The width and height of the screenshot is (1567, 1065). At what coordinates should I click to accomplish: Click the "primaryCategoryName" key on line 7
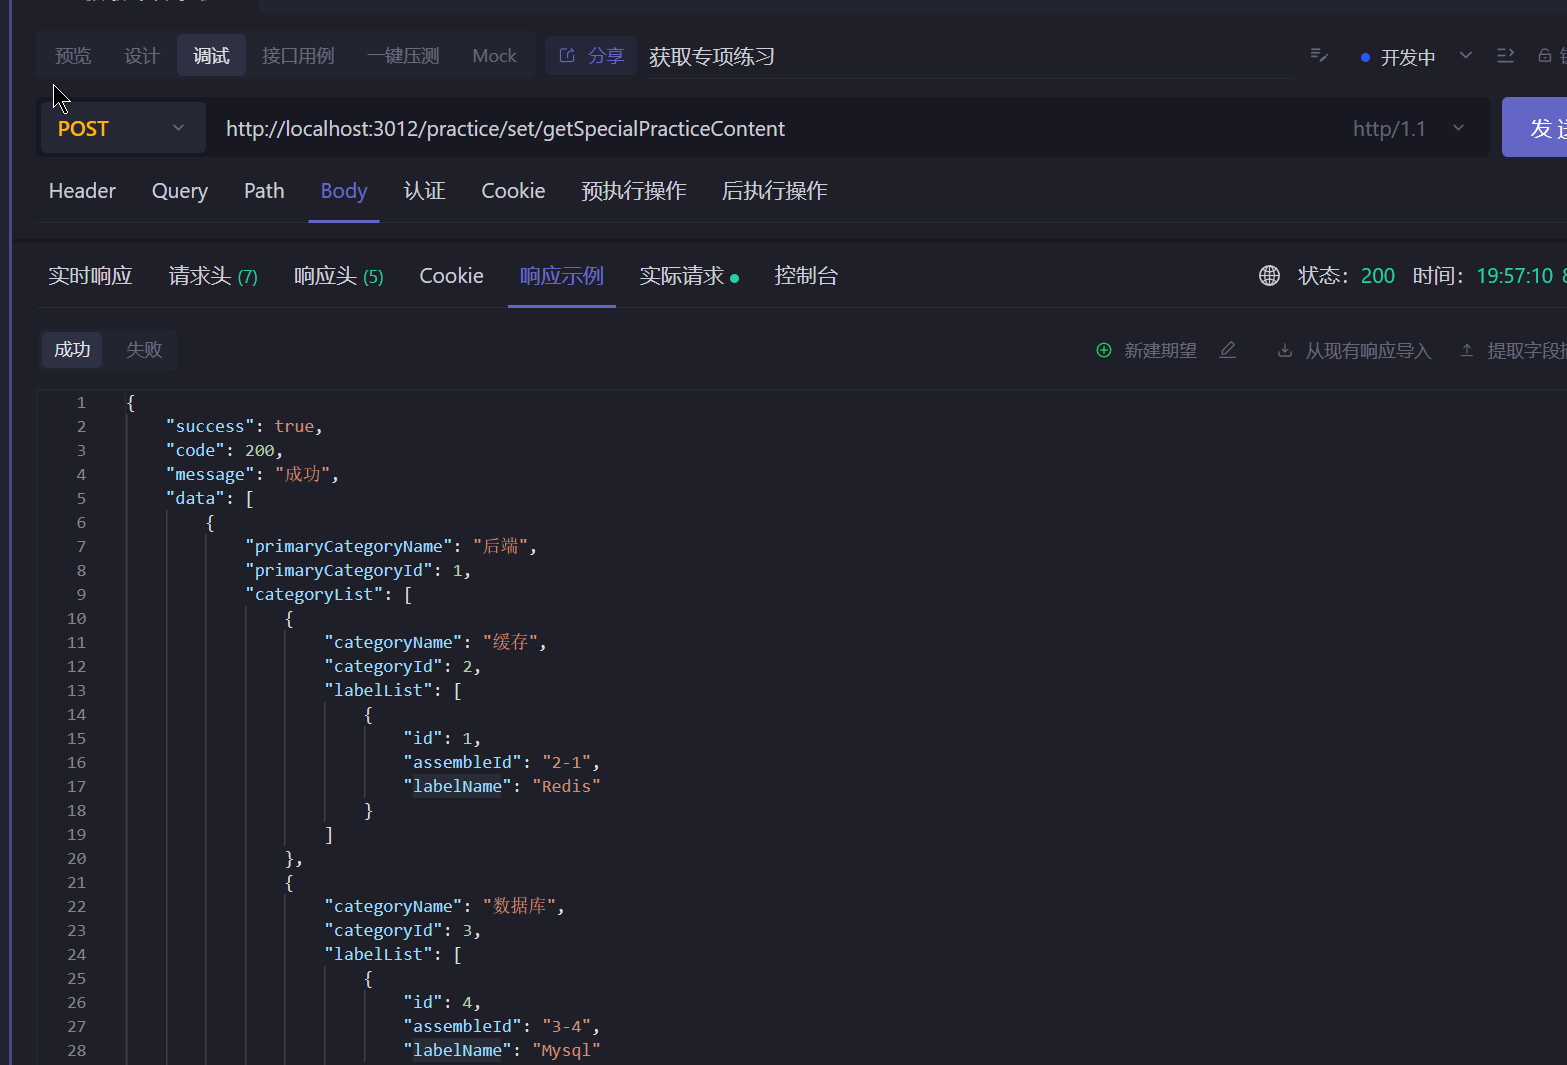pos(348,546)
